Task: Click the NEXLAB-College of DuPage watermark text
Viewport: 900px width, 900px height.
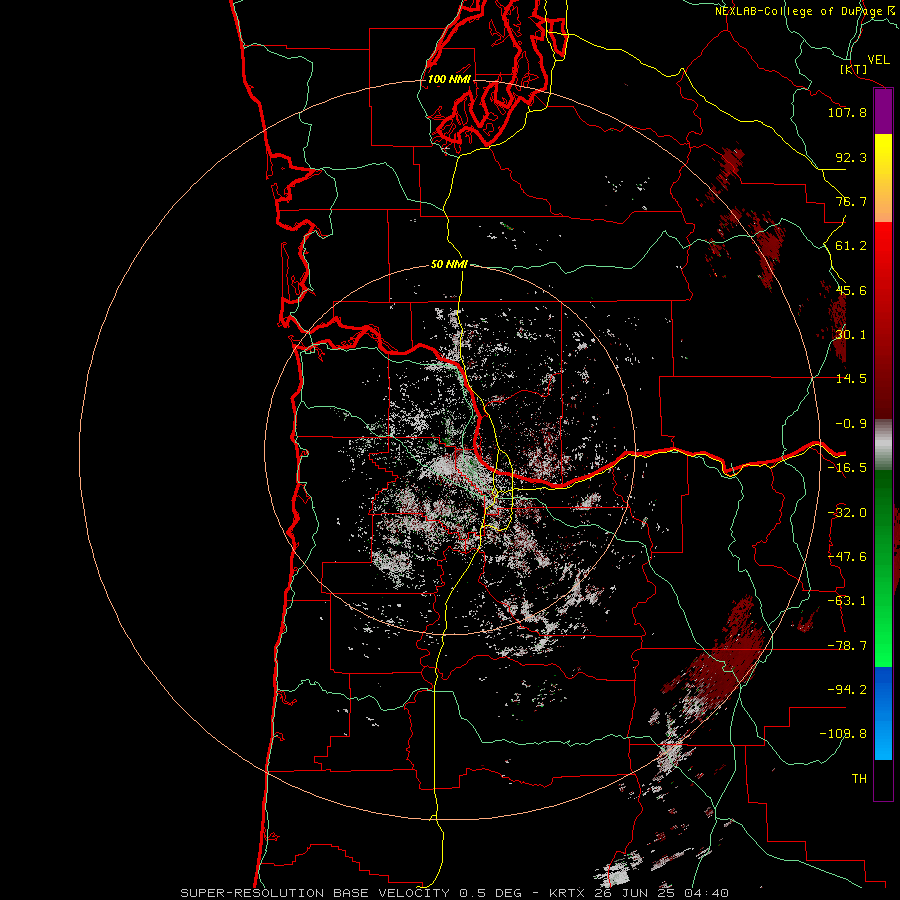Action: [807, 11]
